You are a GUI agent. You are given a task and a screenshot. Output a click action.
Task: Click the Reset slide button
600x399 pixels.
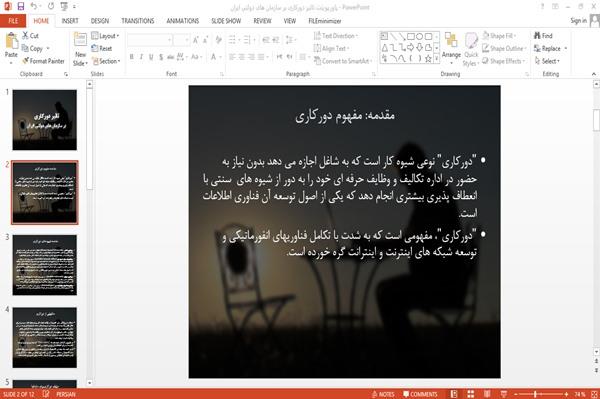point(102,49)
